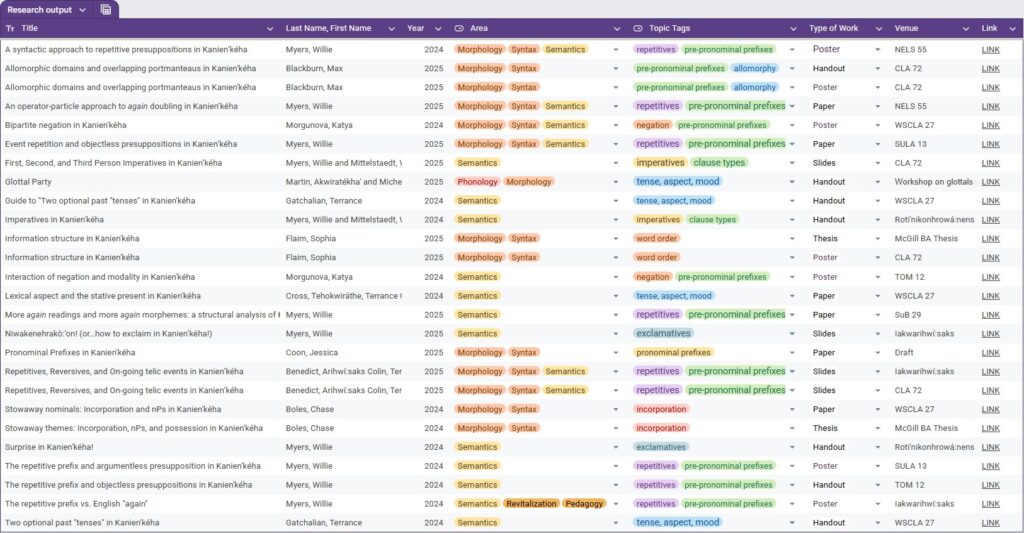Select the Revitalization area chip

coord(530,504)
